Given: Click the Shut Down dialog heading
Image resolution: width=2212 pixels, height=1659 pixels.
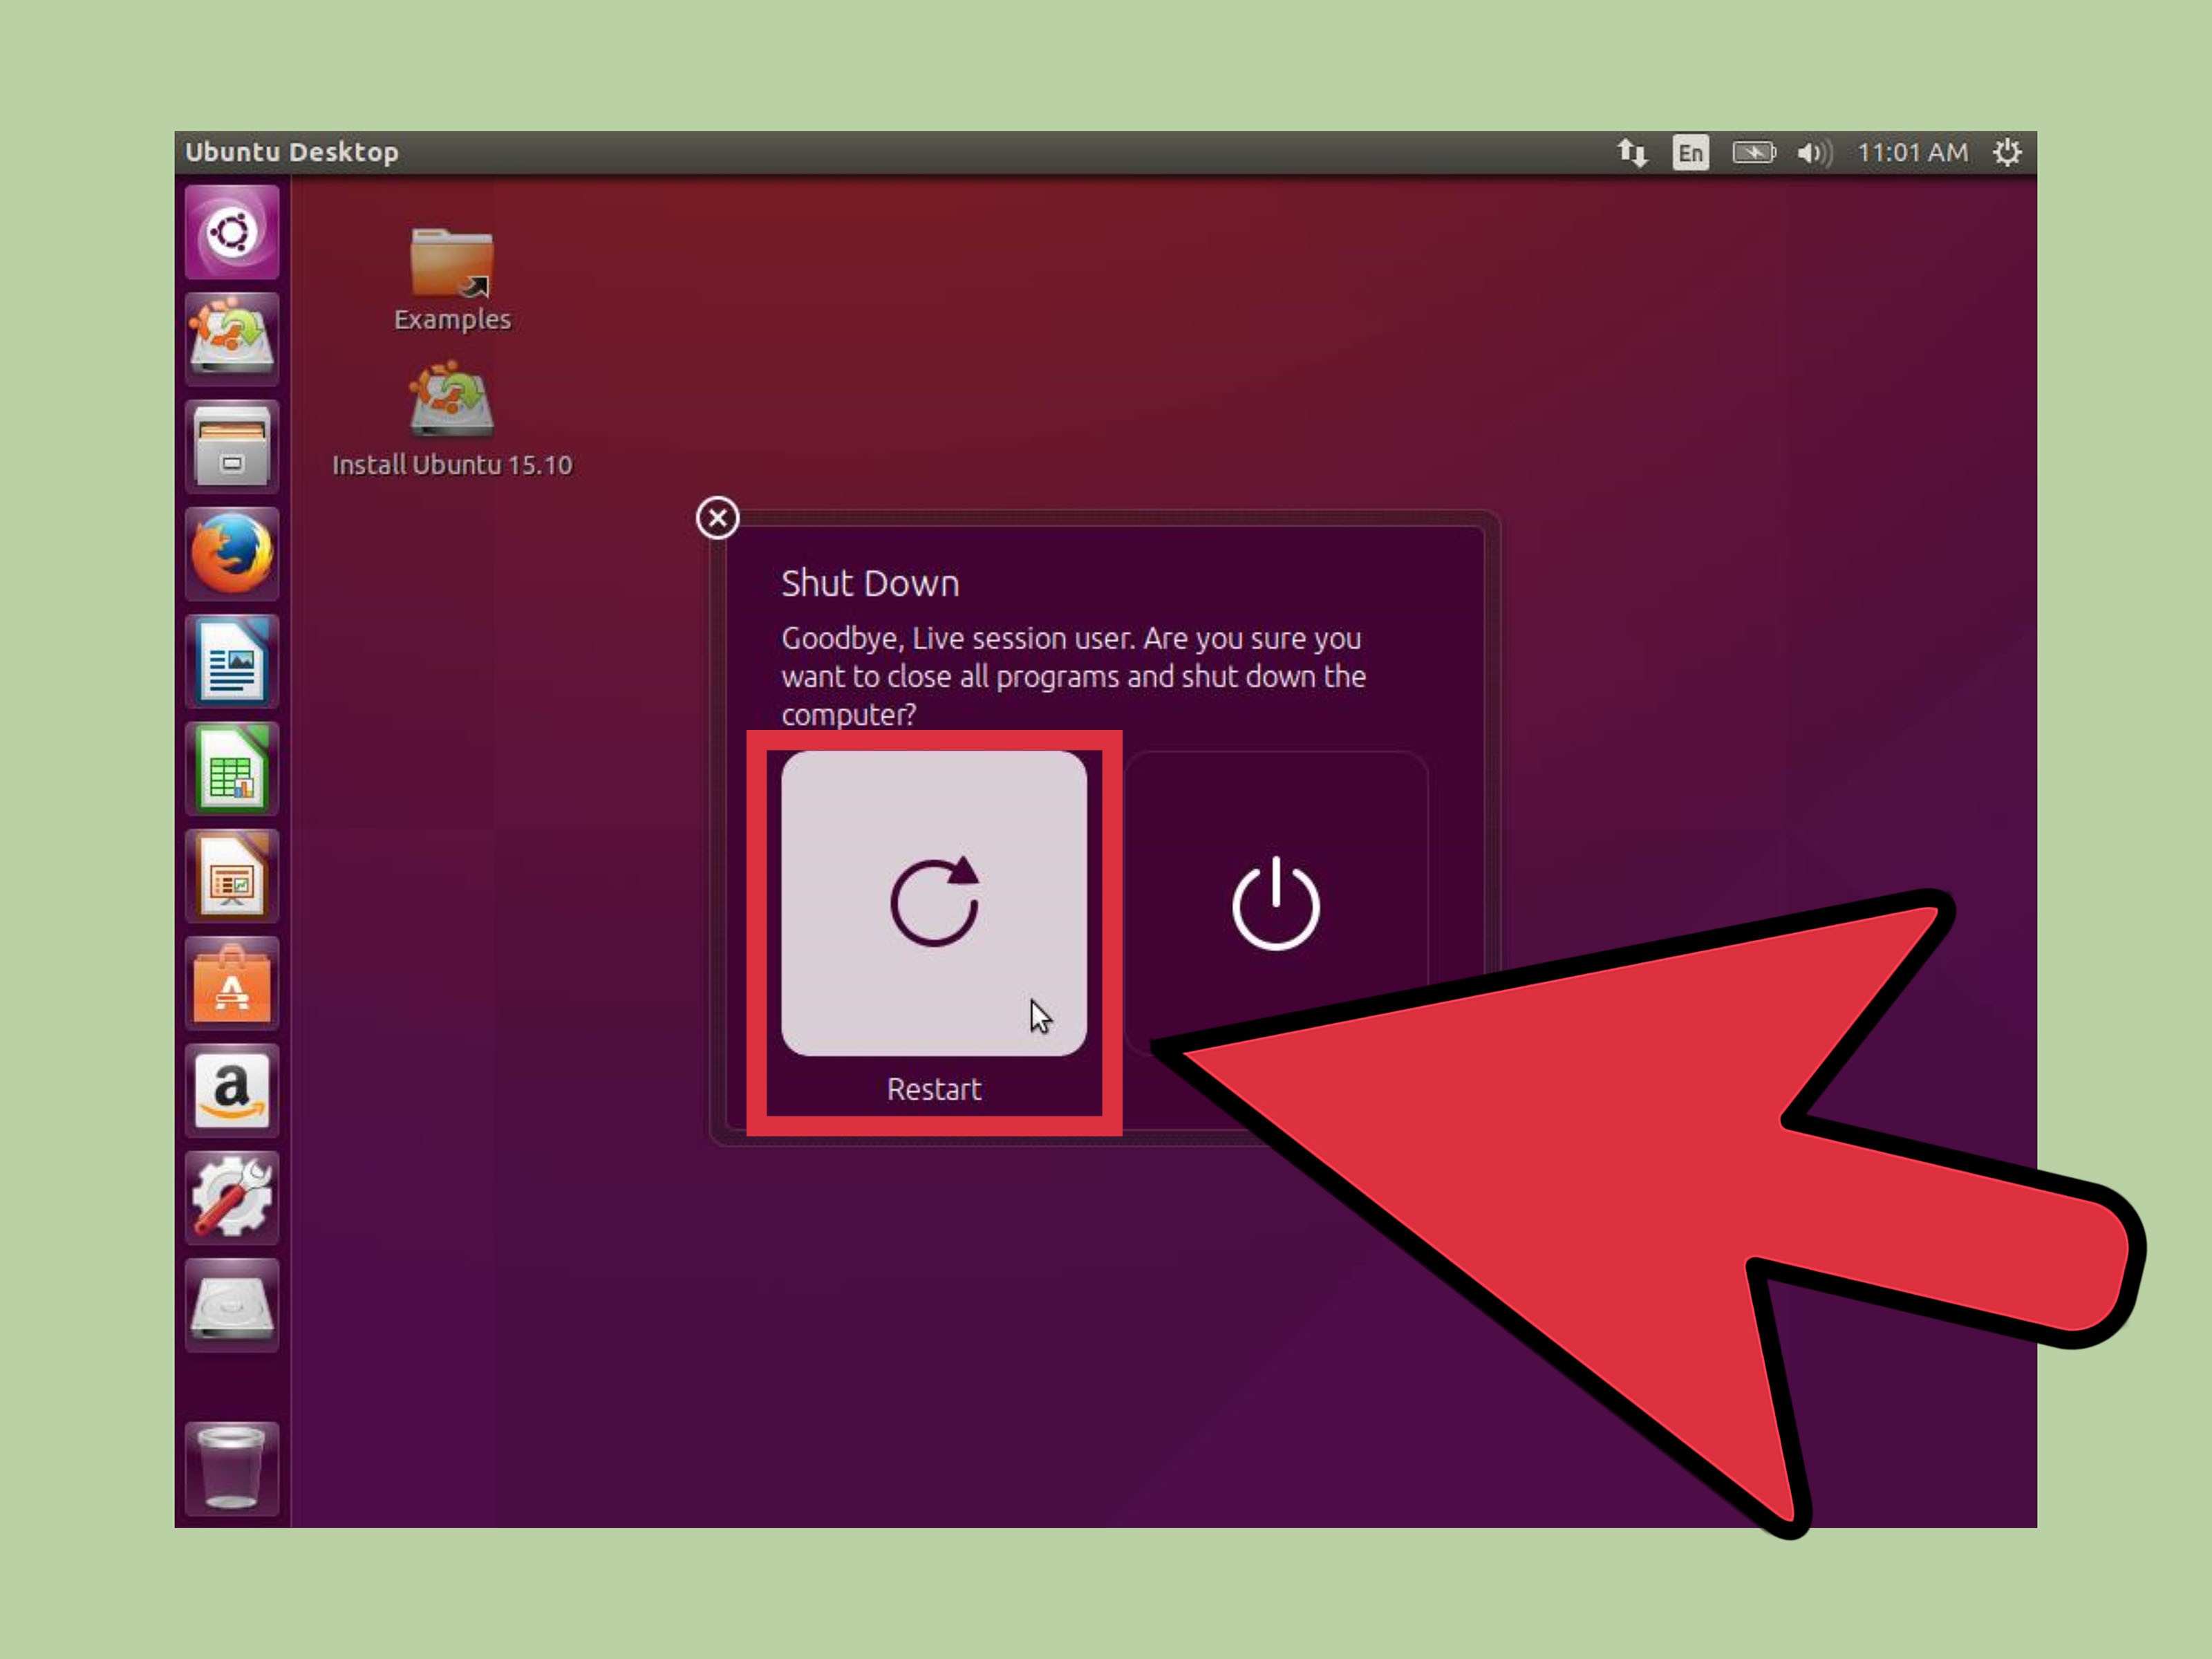Looking at the screenshot, I should click(x=870, y=583).
